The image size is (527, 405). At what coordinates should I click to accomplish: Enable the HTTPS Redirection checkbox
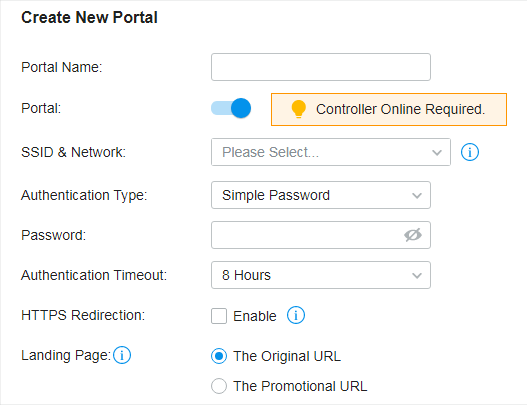(x=219, y=316)
